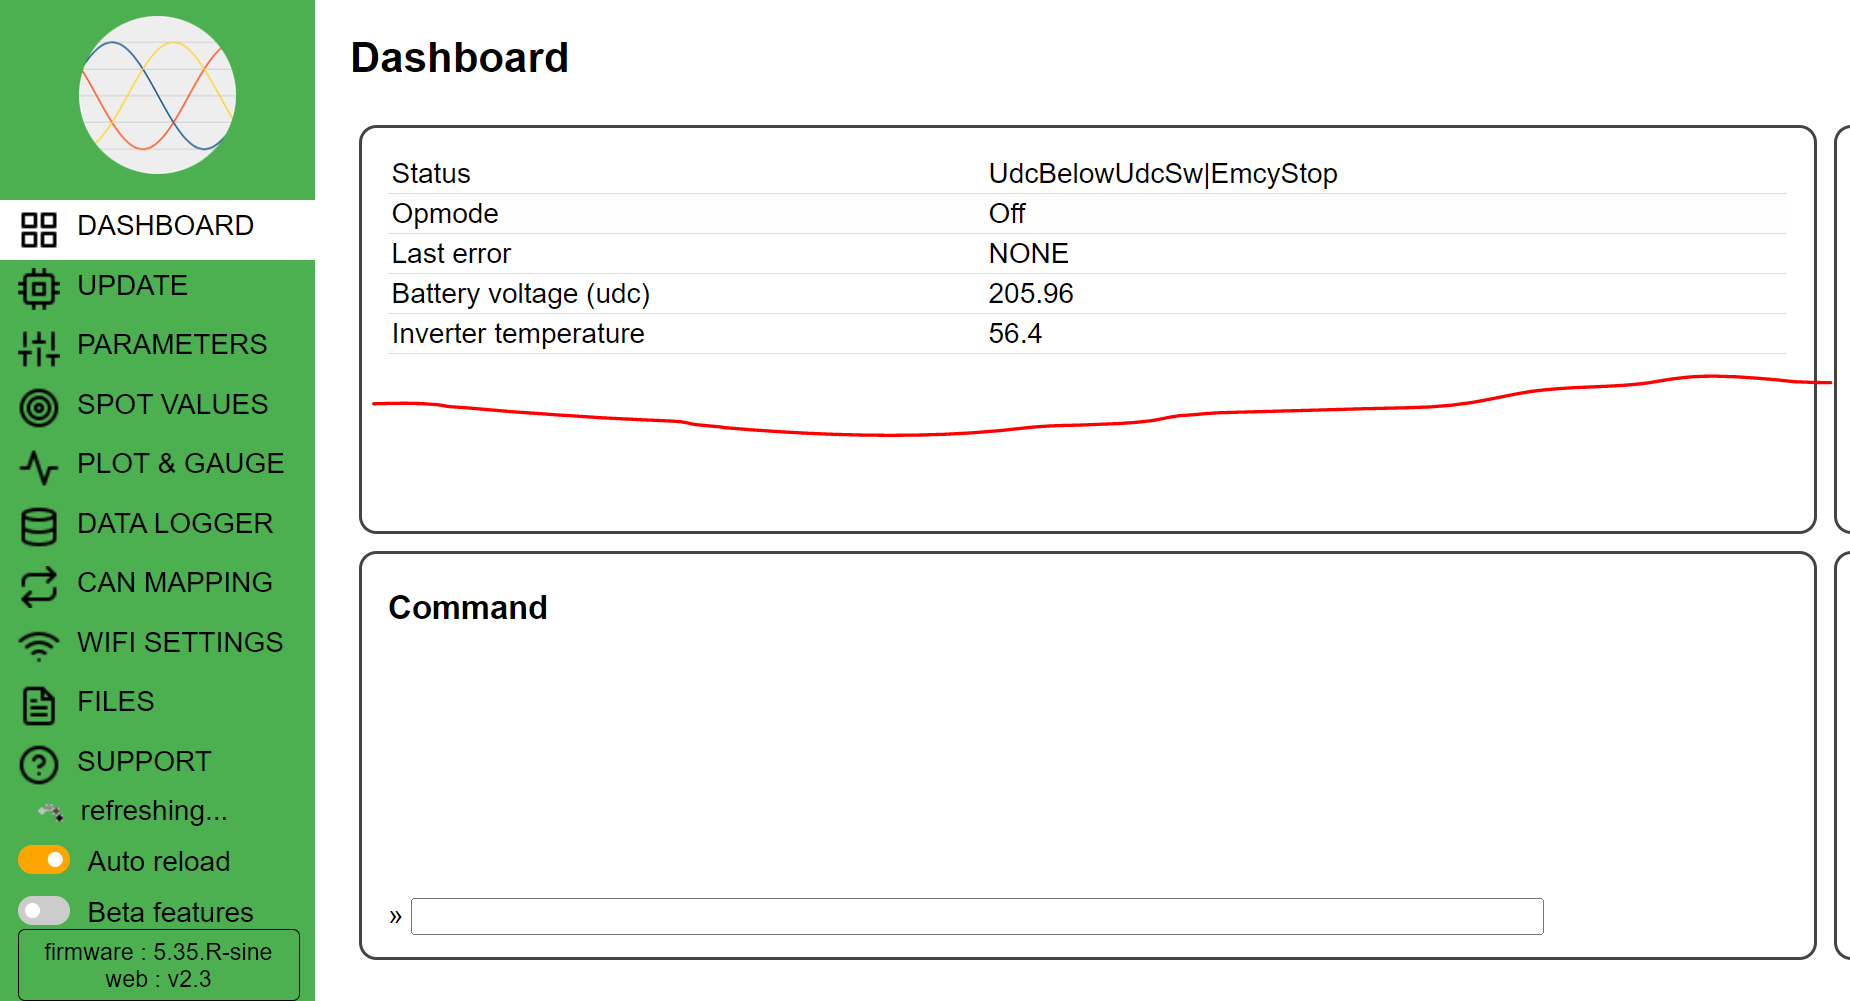
Task: Open WIFI SETTINGS page
Action: pyautogui.click(x=180, y=643)
